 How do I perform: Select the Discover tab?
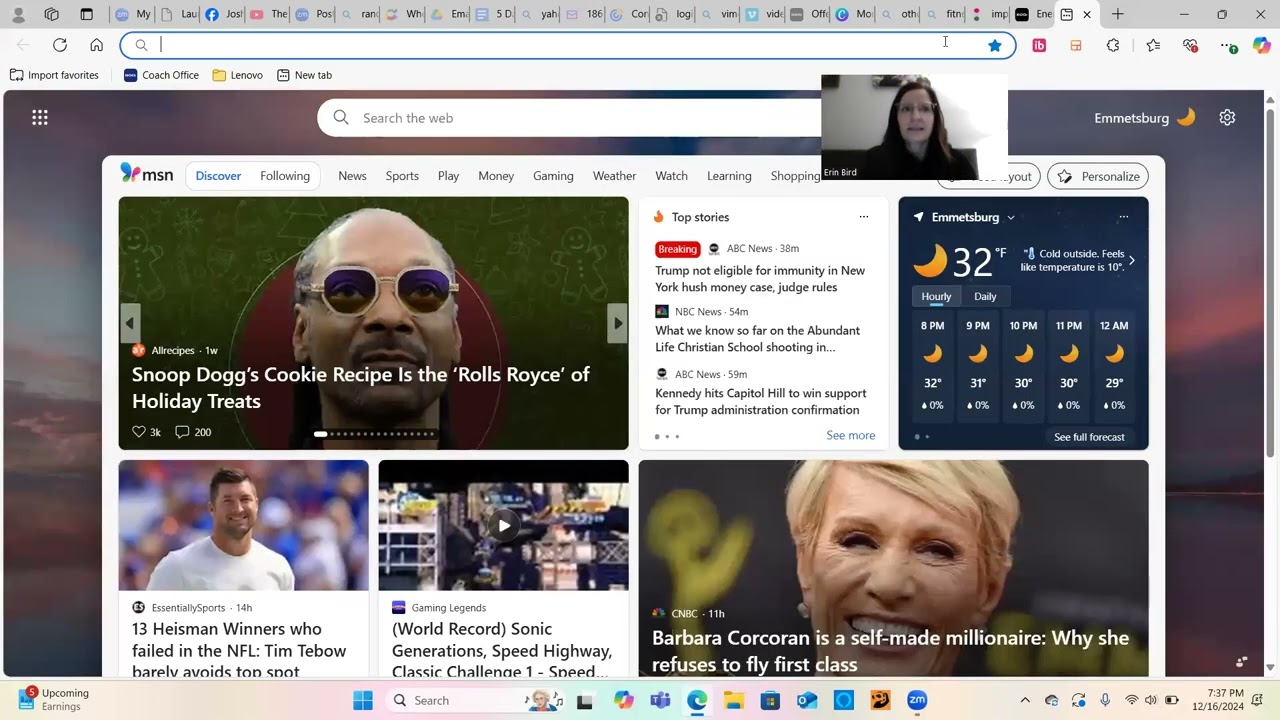[218, 176]
